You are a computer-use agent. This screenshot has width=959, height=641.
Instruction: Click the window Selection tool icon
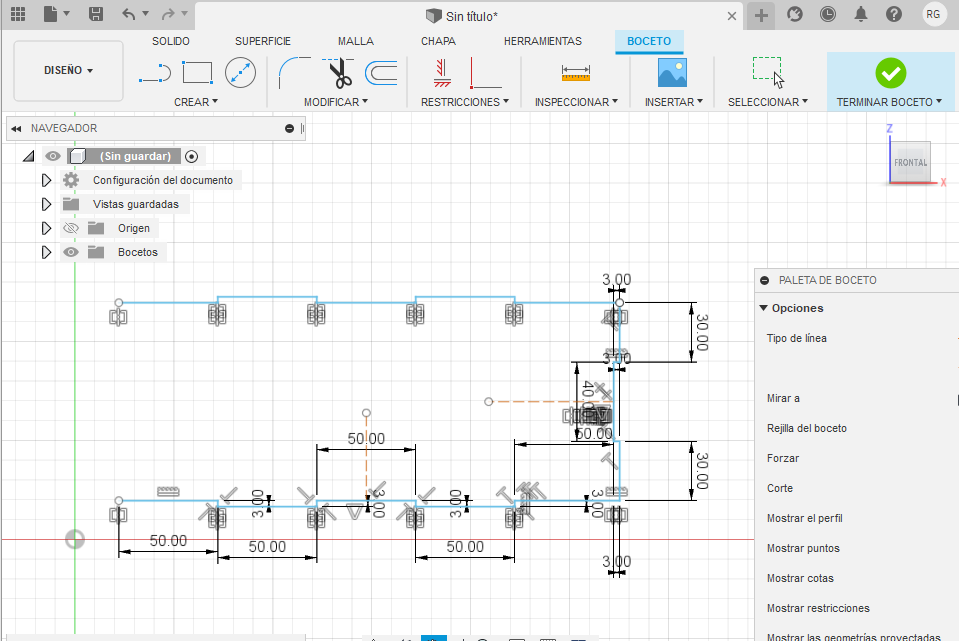coord(768,73)
